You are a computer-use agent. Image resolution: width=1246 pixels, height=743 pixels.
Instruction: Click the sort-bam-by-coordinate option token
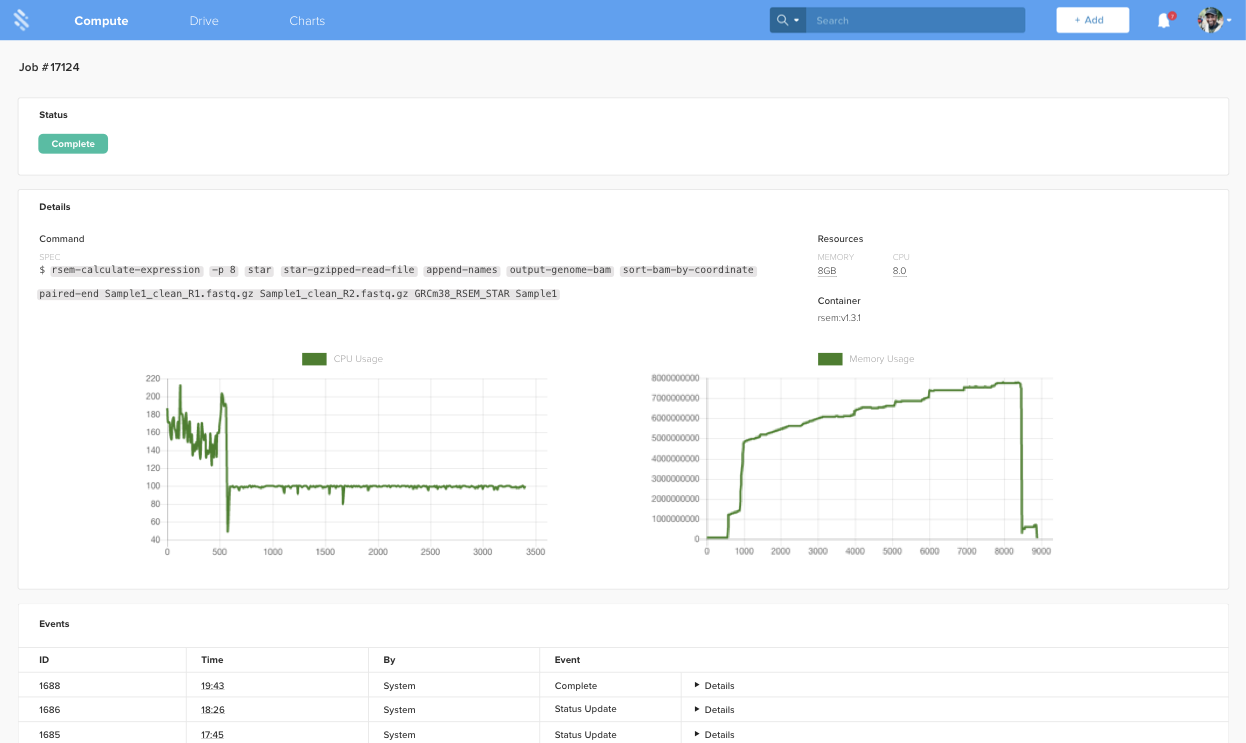688,270
